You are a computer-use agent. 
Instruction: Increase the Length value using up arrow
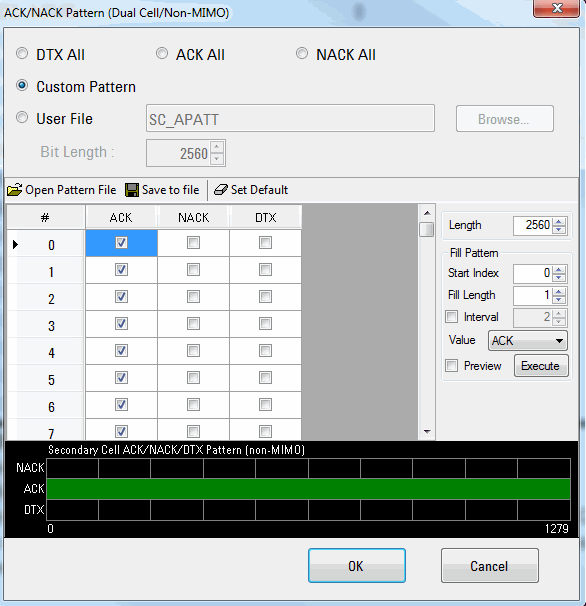pos(559,221)
